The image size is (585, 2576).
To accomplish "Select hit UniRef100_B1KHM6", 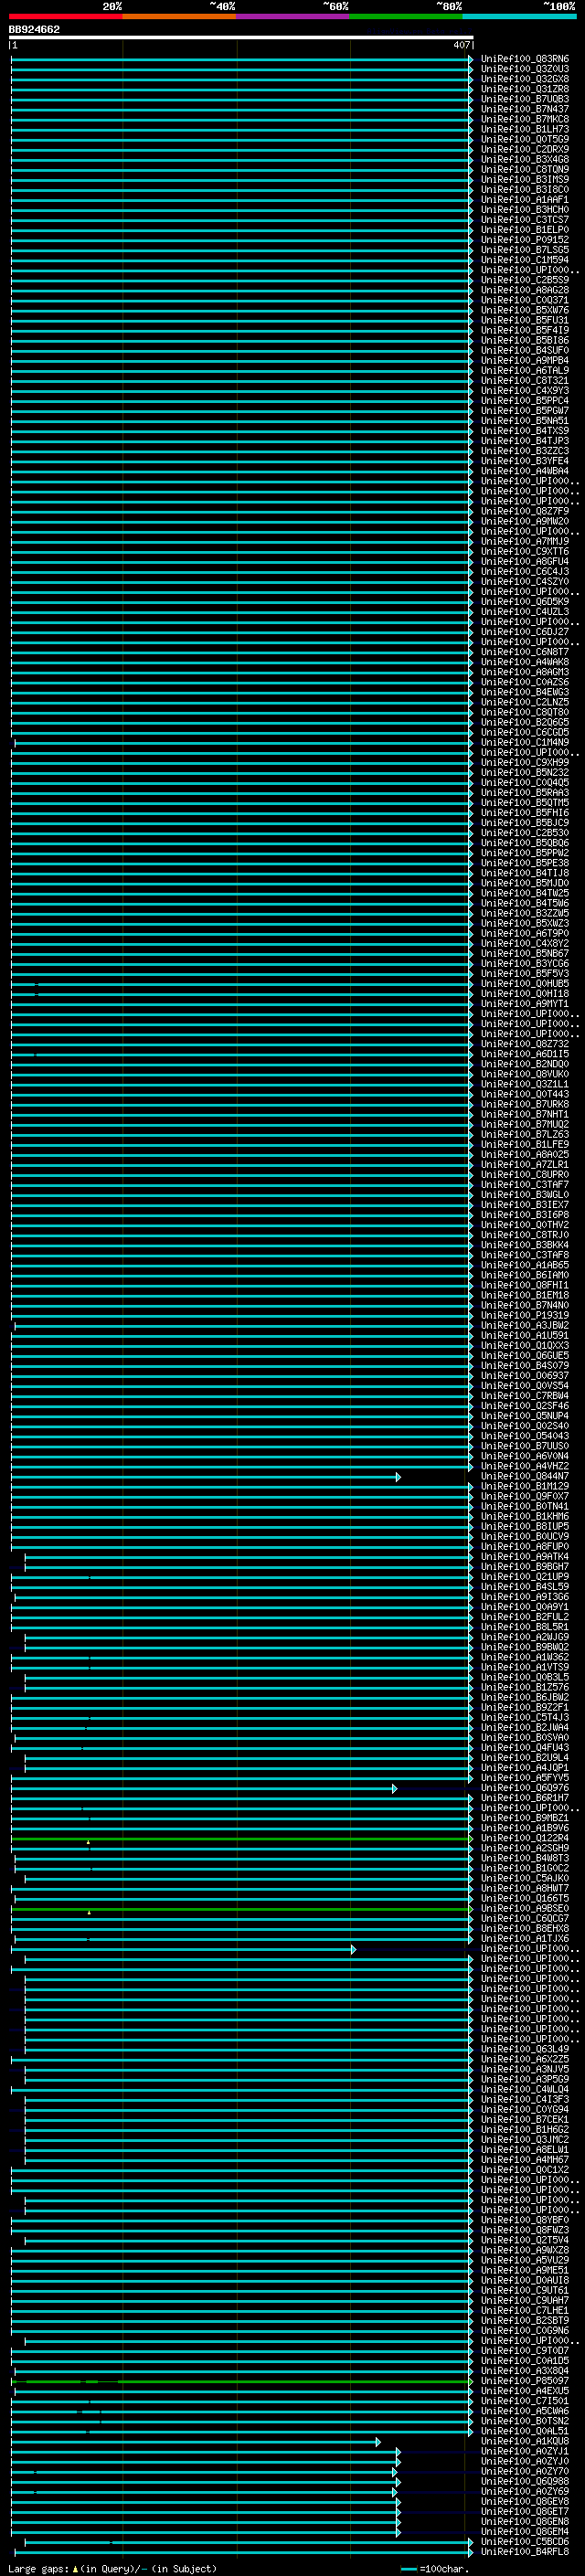I will pyautogui.click(x=524, y=1517).
